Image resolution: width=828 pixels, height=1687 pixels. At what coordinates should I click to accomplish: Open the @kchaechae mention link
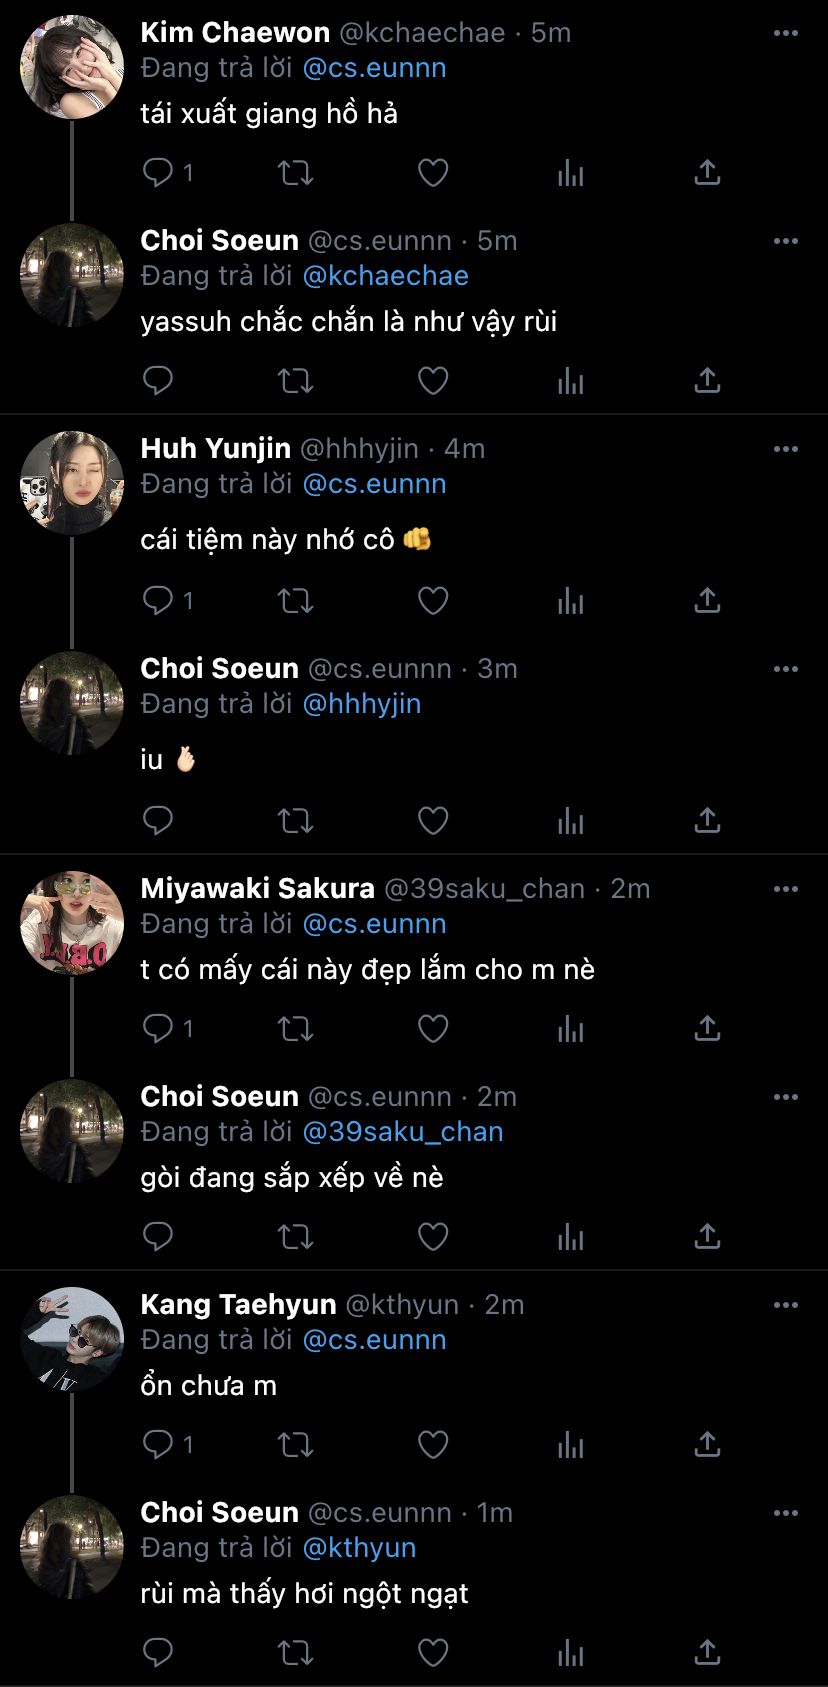tap(385, 276)
